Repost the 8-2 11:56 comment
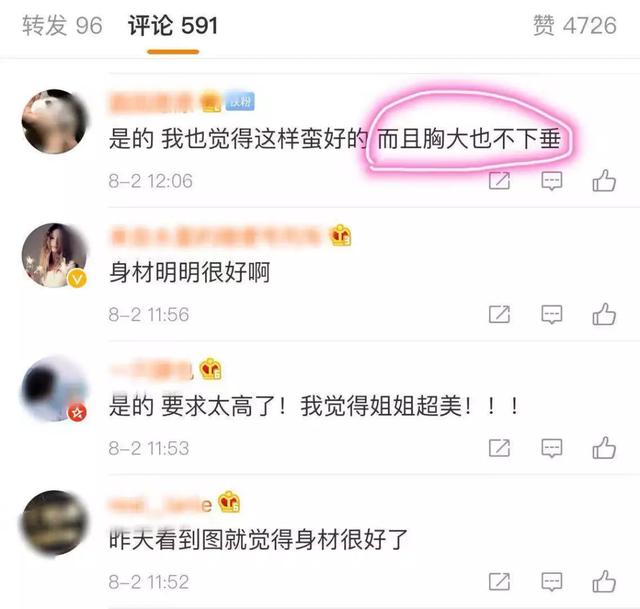The width and height of the screenshot is (640, 609). (x=500, y=314)
